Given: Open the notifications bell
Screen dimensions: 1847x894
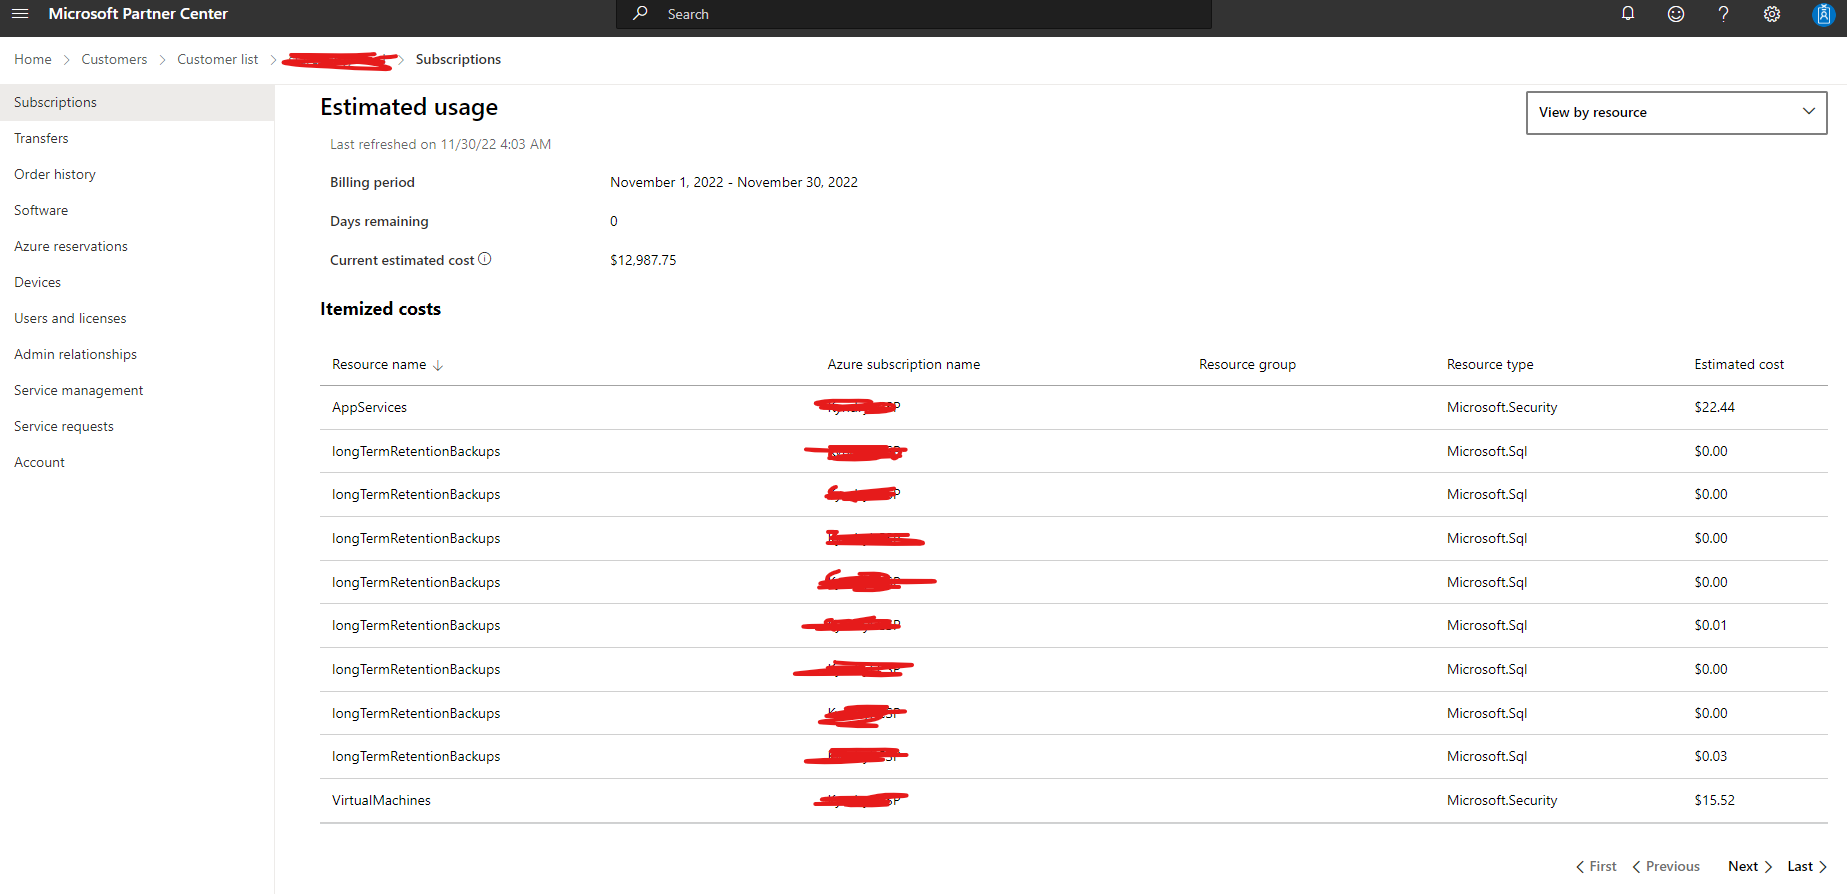Looking at the screenshot, I should 1628,14.
